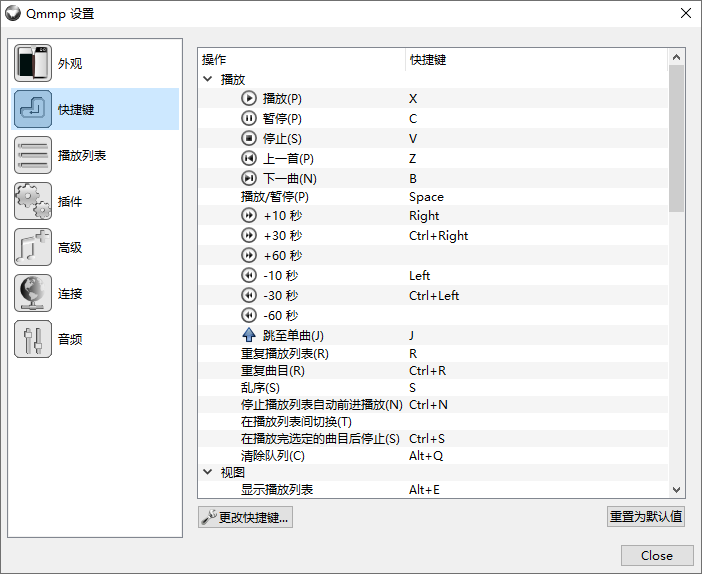Click the rewind icon beside -10 秒
Image resolution: width=702 pixels, height=574 pixels.
tap(249, 275)
